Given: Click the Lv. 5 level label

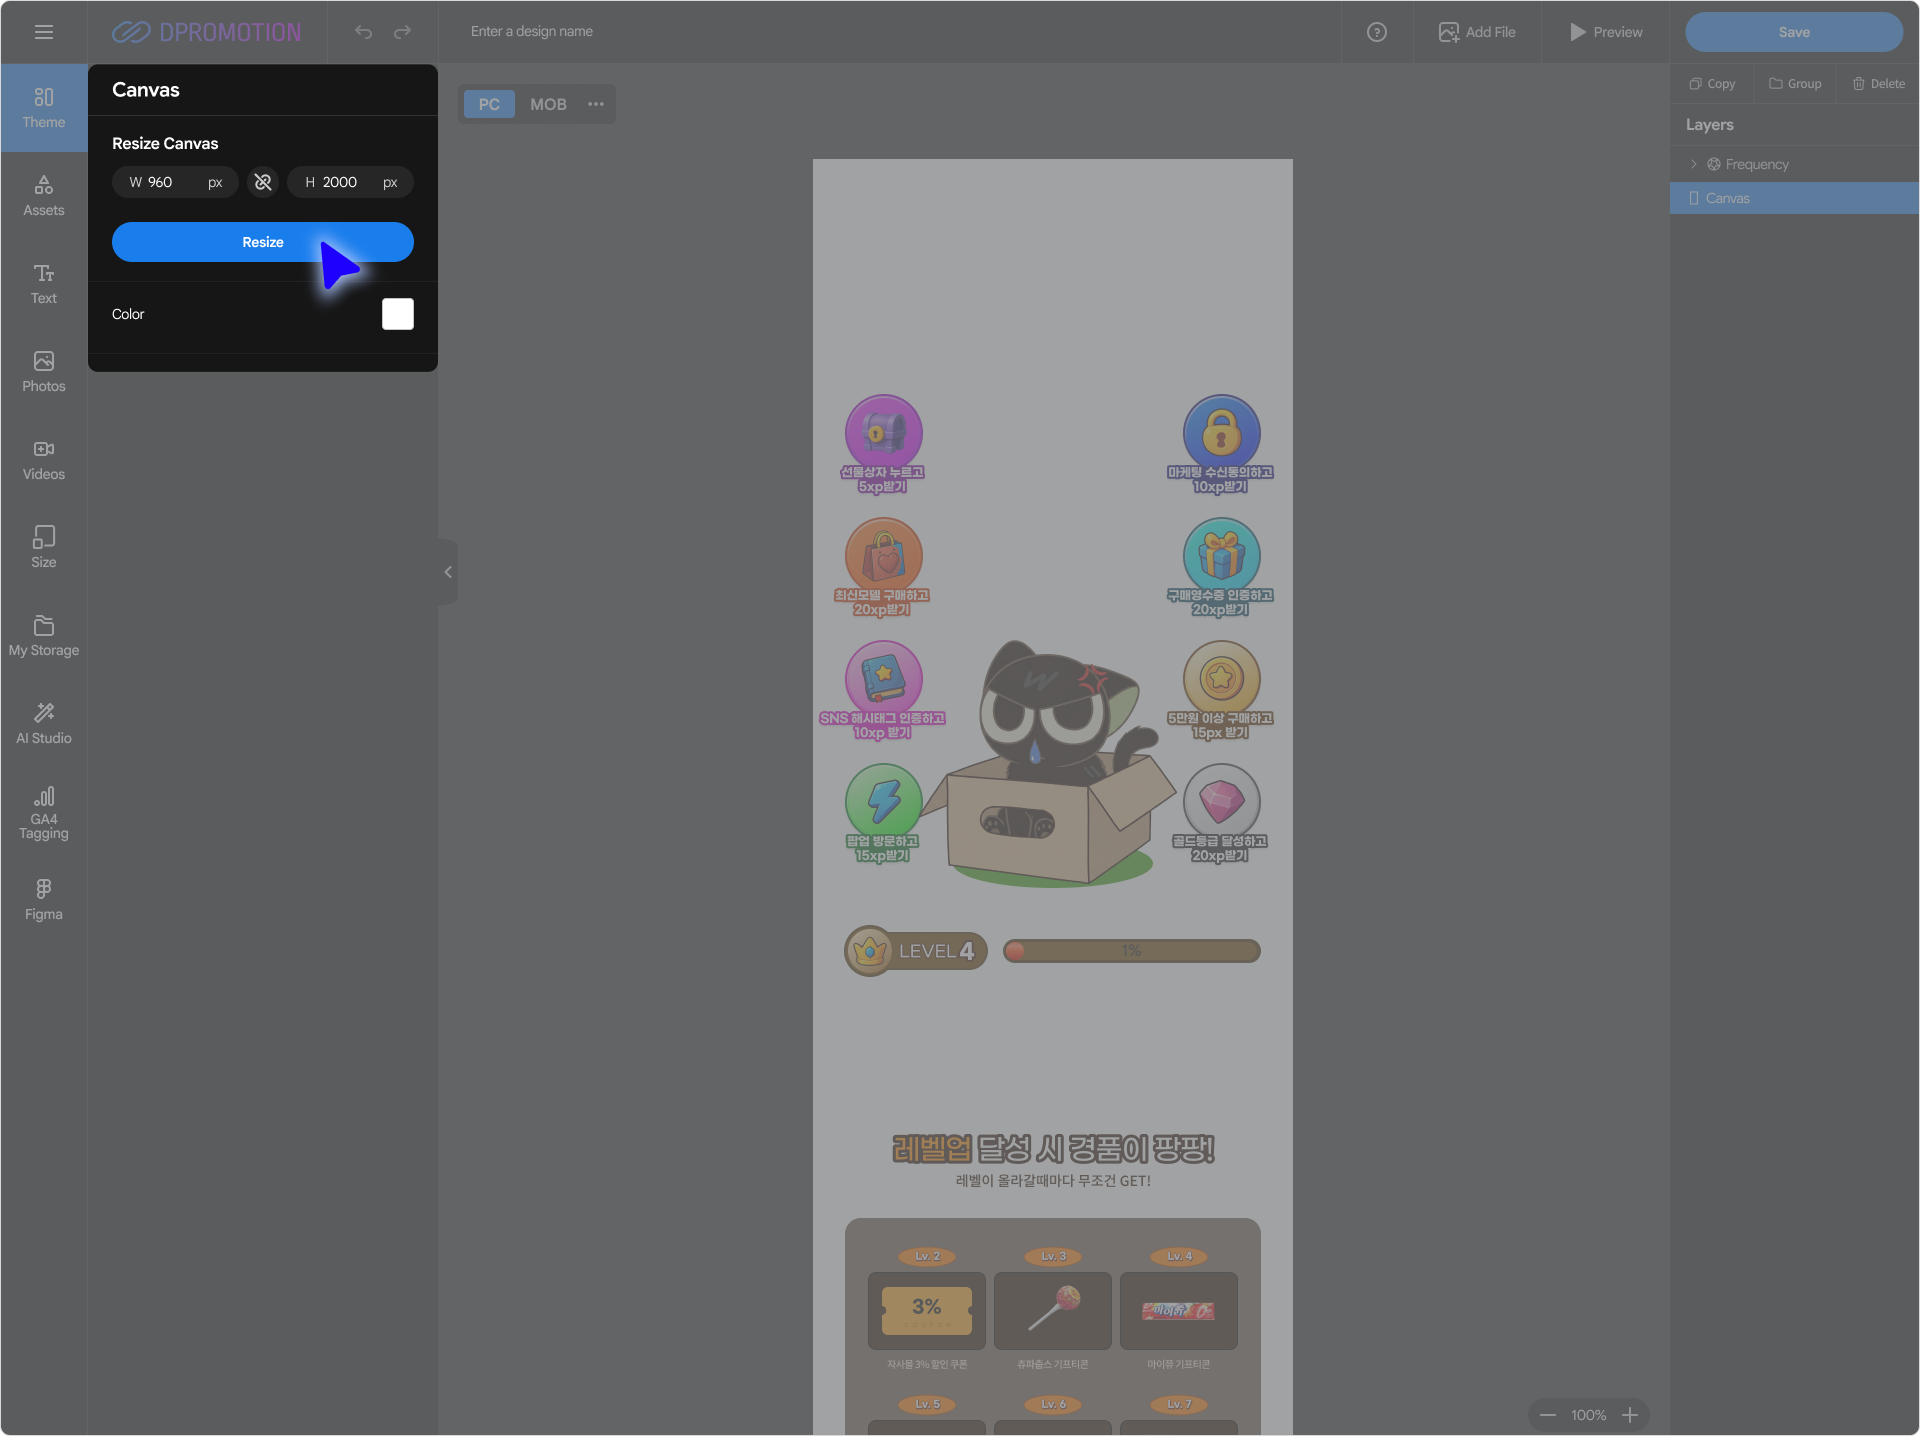Looking at the screenshot, I should click(x=927, y=1404).
